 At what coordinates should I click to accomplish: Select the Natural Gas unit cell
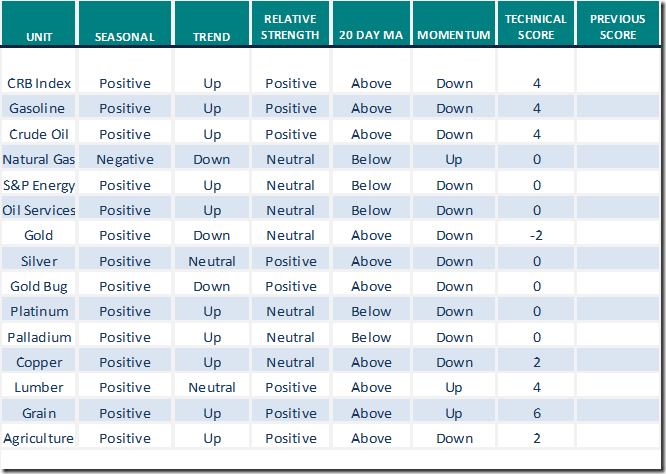[x=39, y=159]
